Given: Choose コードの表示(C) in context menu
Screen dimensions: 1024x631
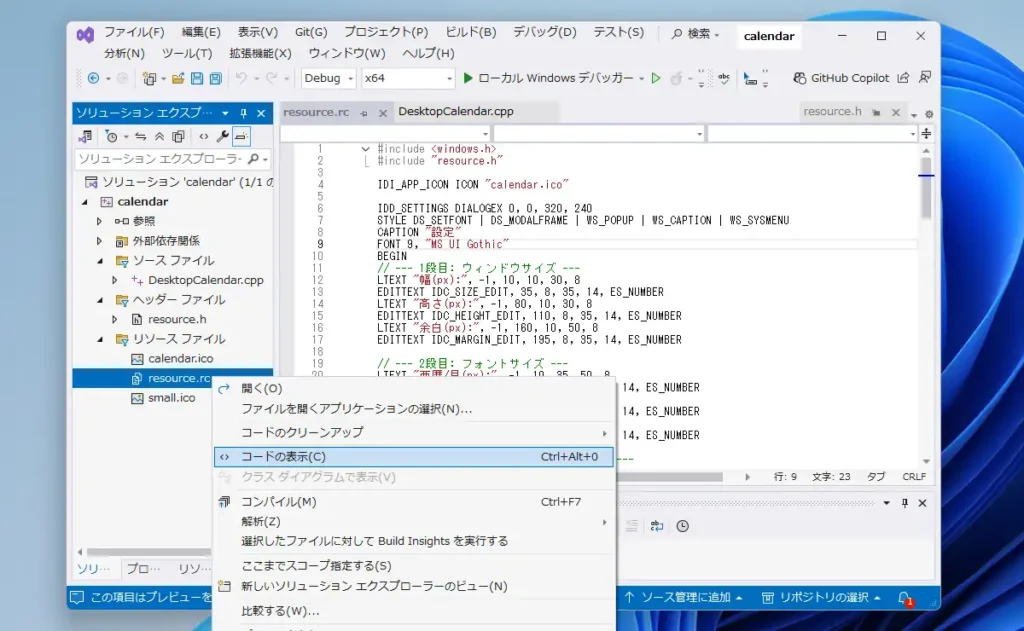Looking at the screenshot, I should [413, 457].
